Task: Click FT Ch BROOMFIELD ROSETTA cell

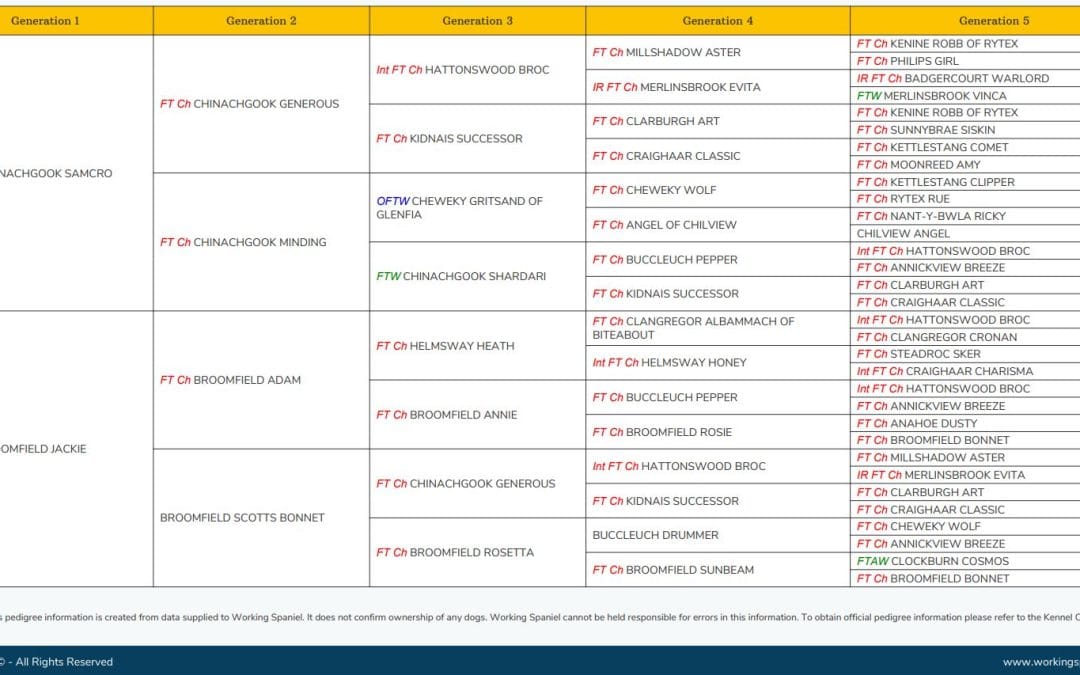Action: click(x=455, y=552)
